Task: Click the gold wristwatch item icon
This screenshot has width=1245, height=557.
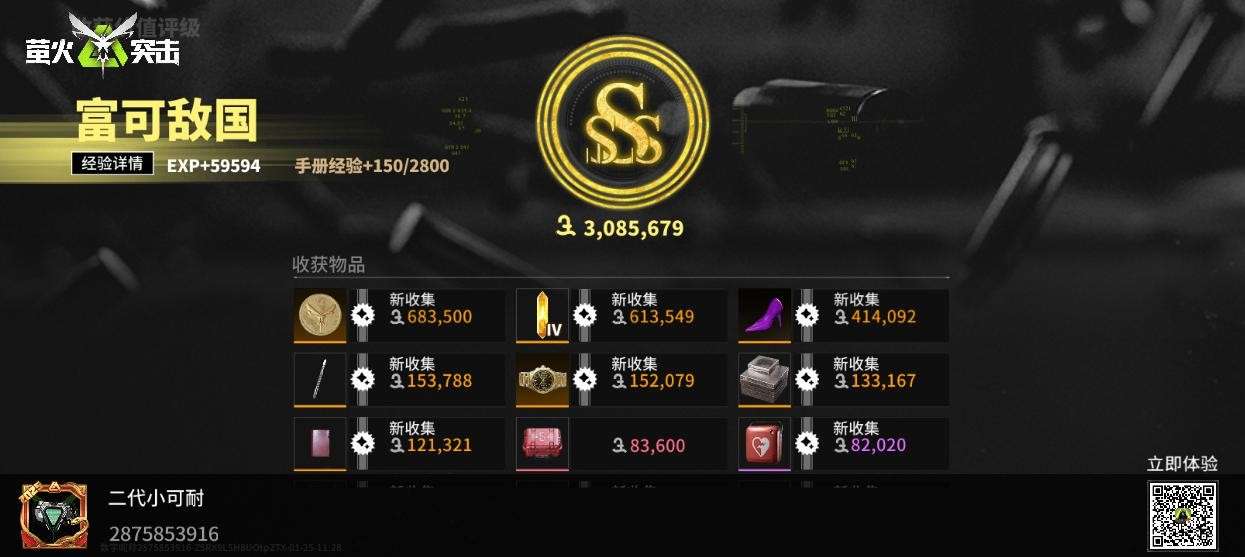Action: tap(542, 379)
